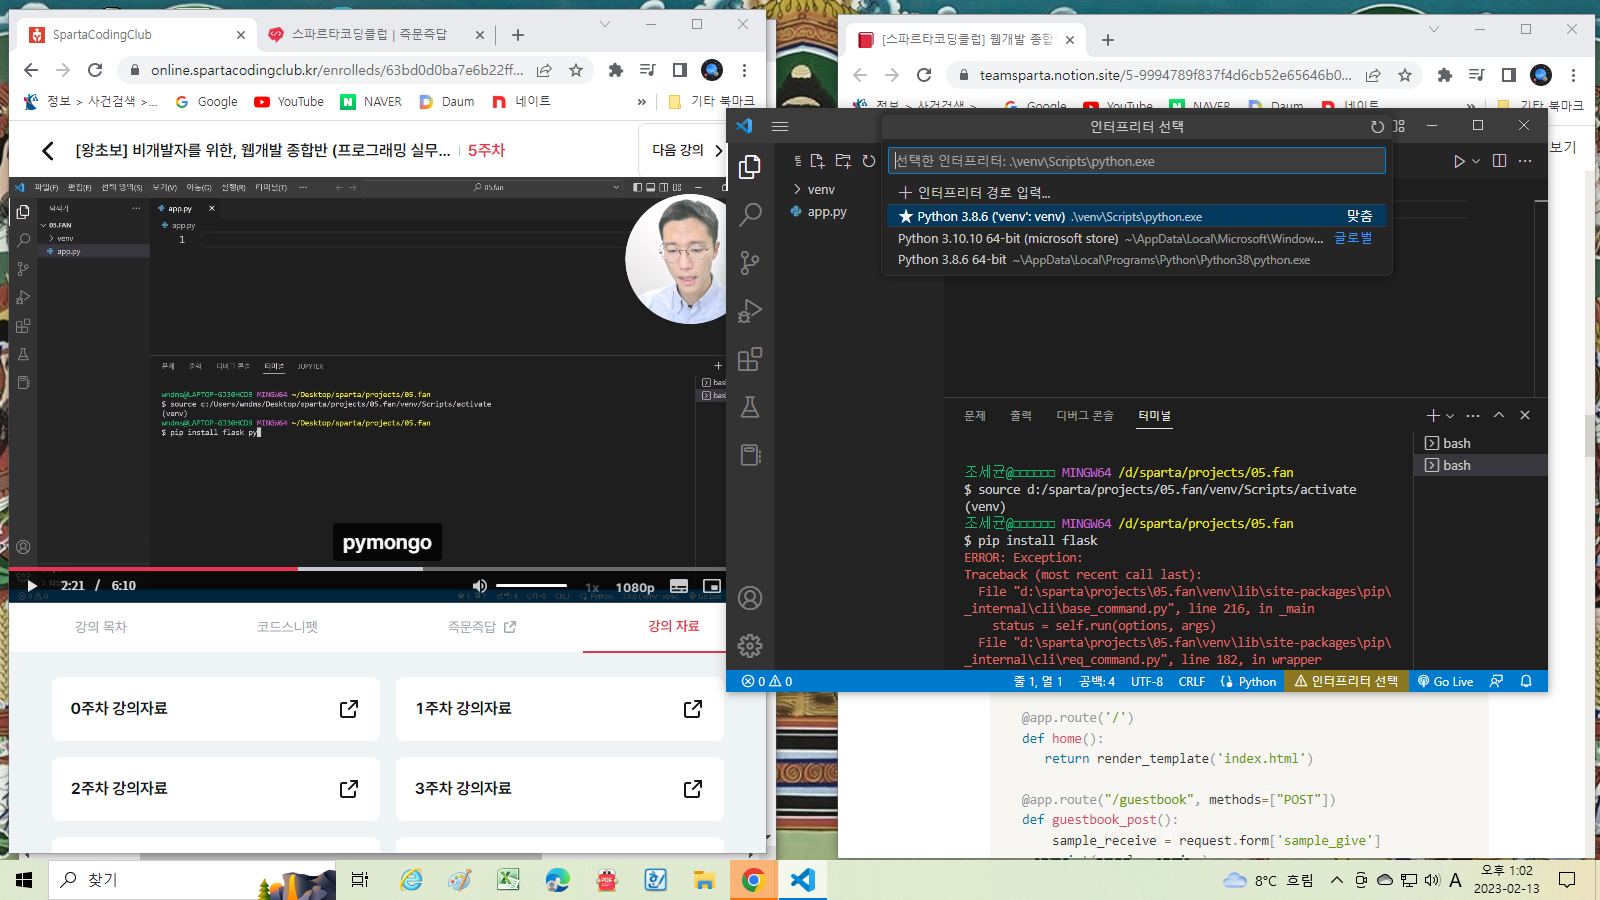Toggle subtitles on the lecture video

tap(679, 586)
